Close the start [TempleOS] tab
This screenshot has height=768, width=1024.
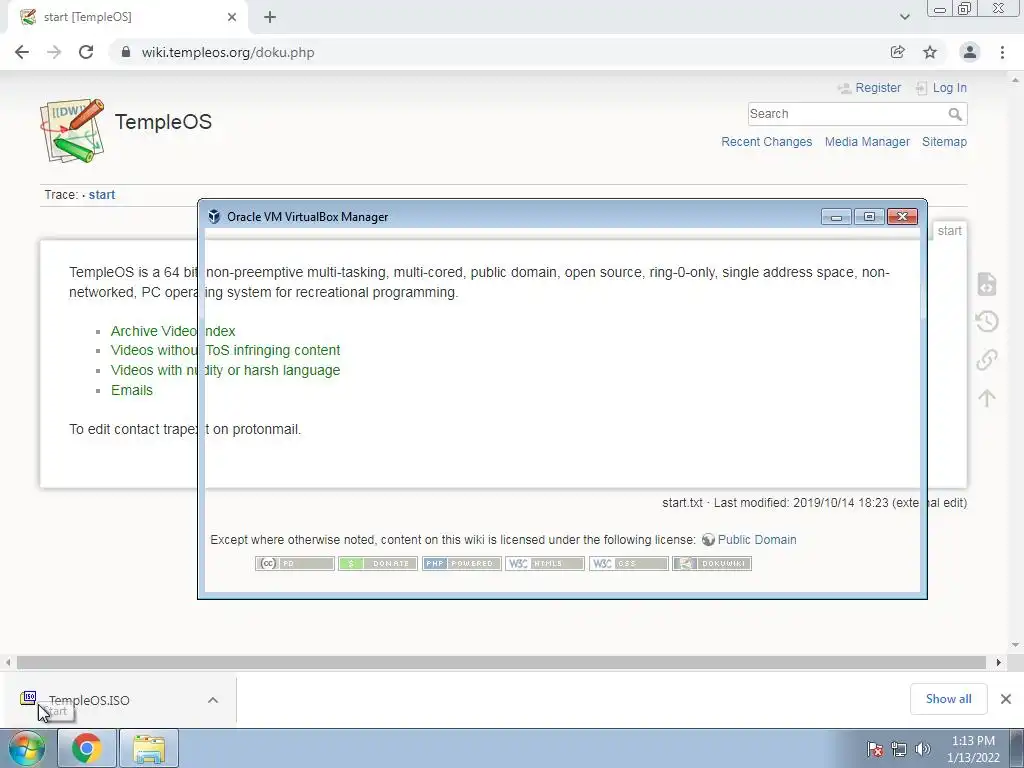232,17
